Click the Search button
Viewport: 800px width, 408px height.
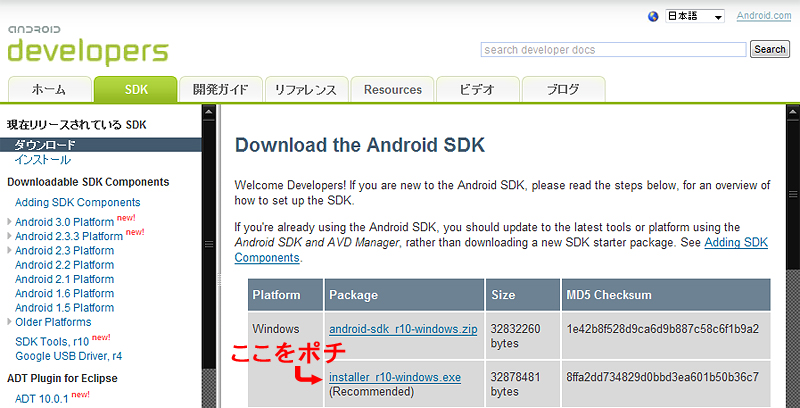click(769, 49)
